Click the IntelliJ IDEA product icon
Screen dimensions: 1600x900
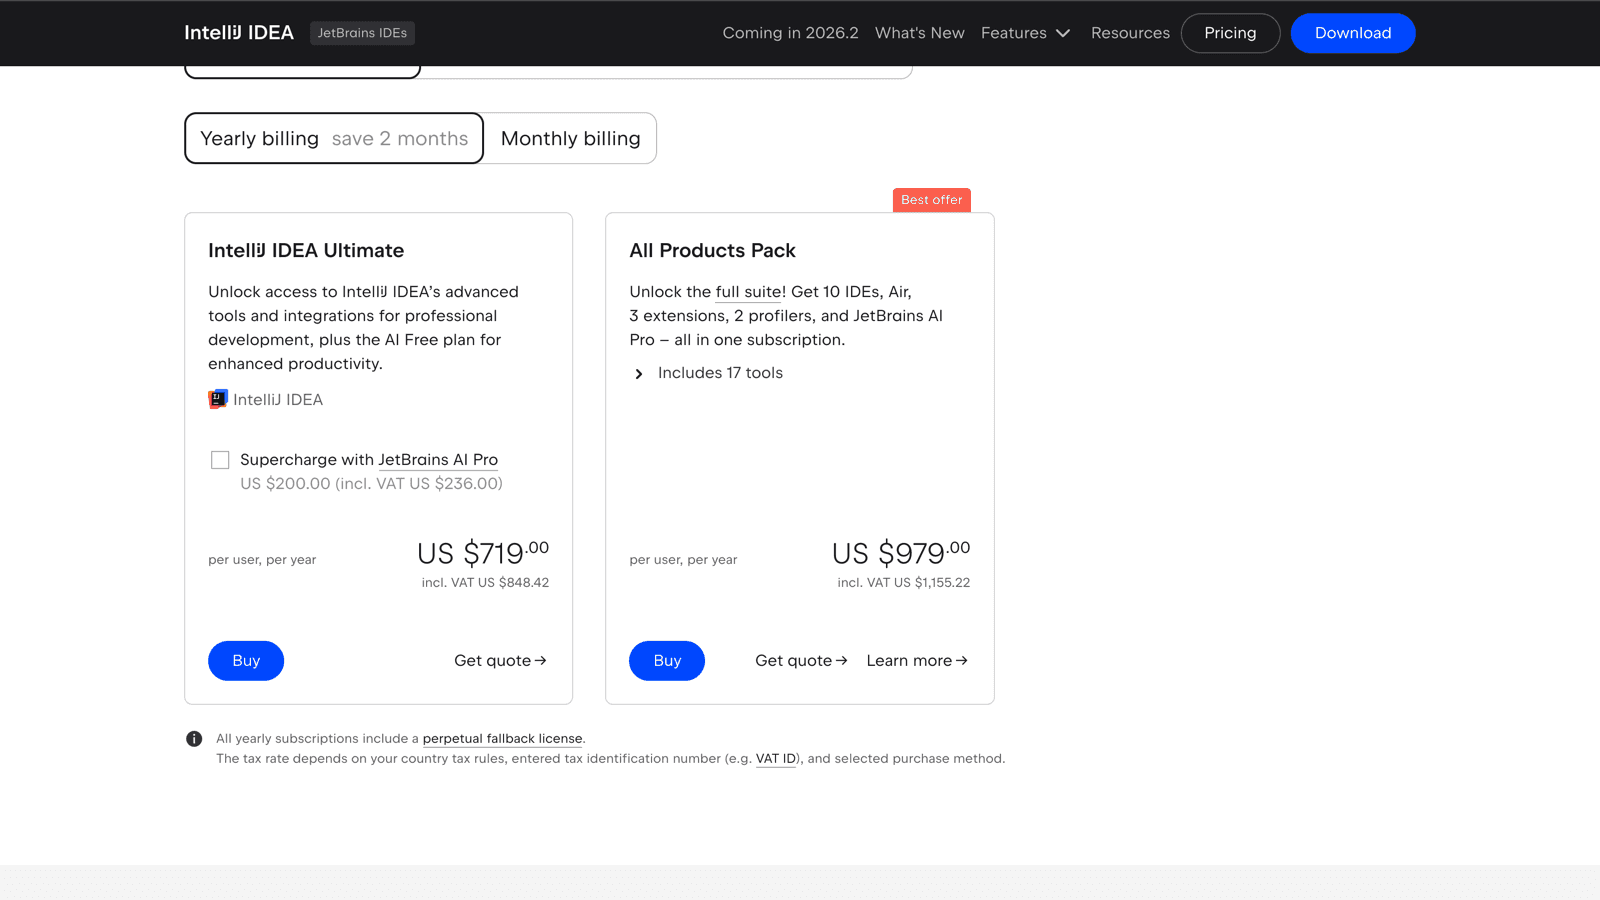217,399
